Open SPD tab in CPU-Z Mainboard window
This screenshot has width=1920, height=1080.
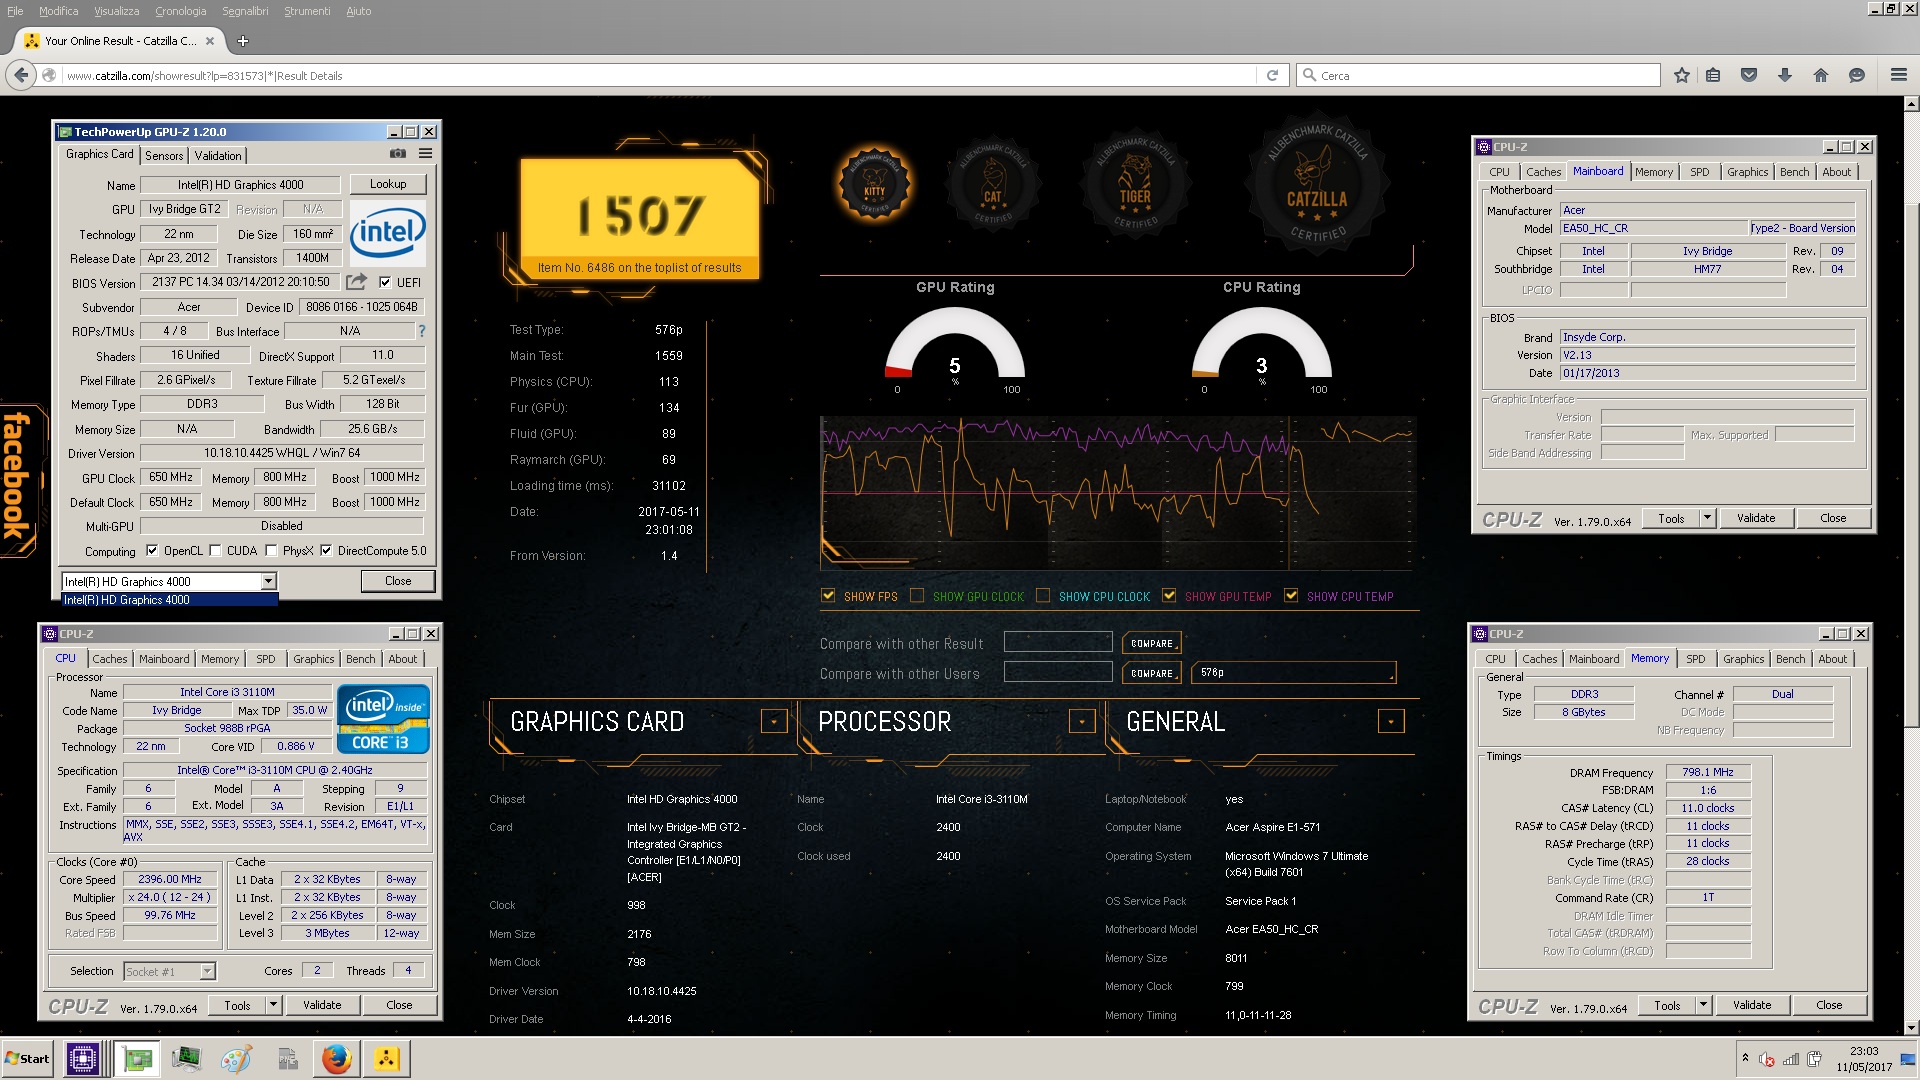[1700, 172]
